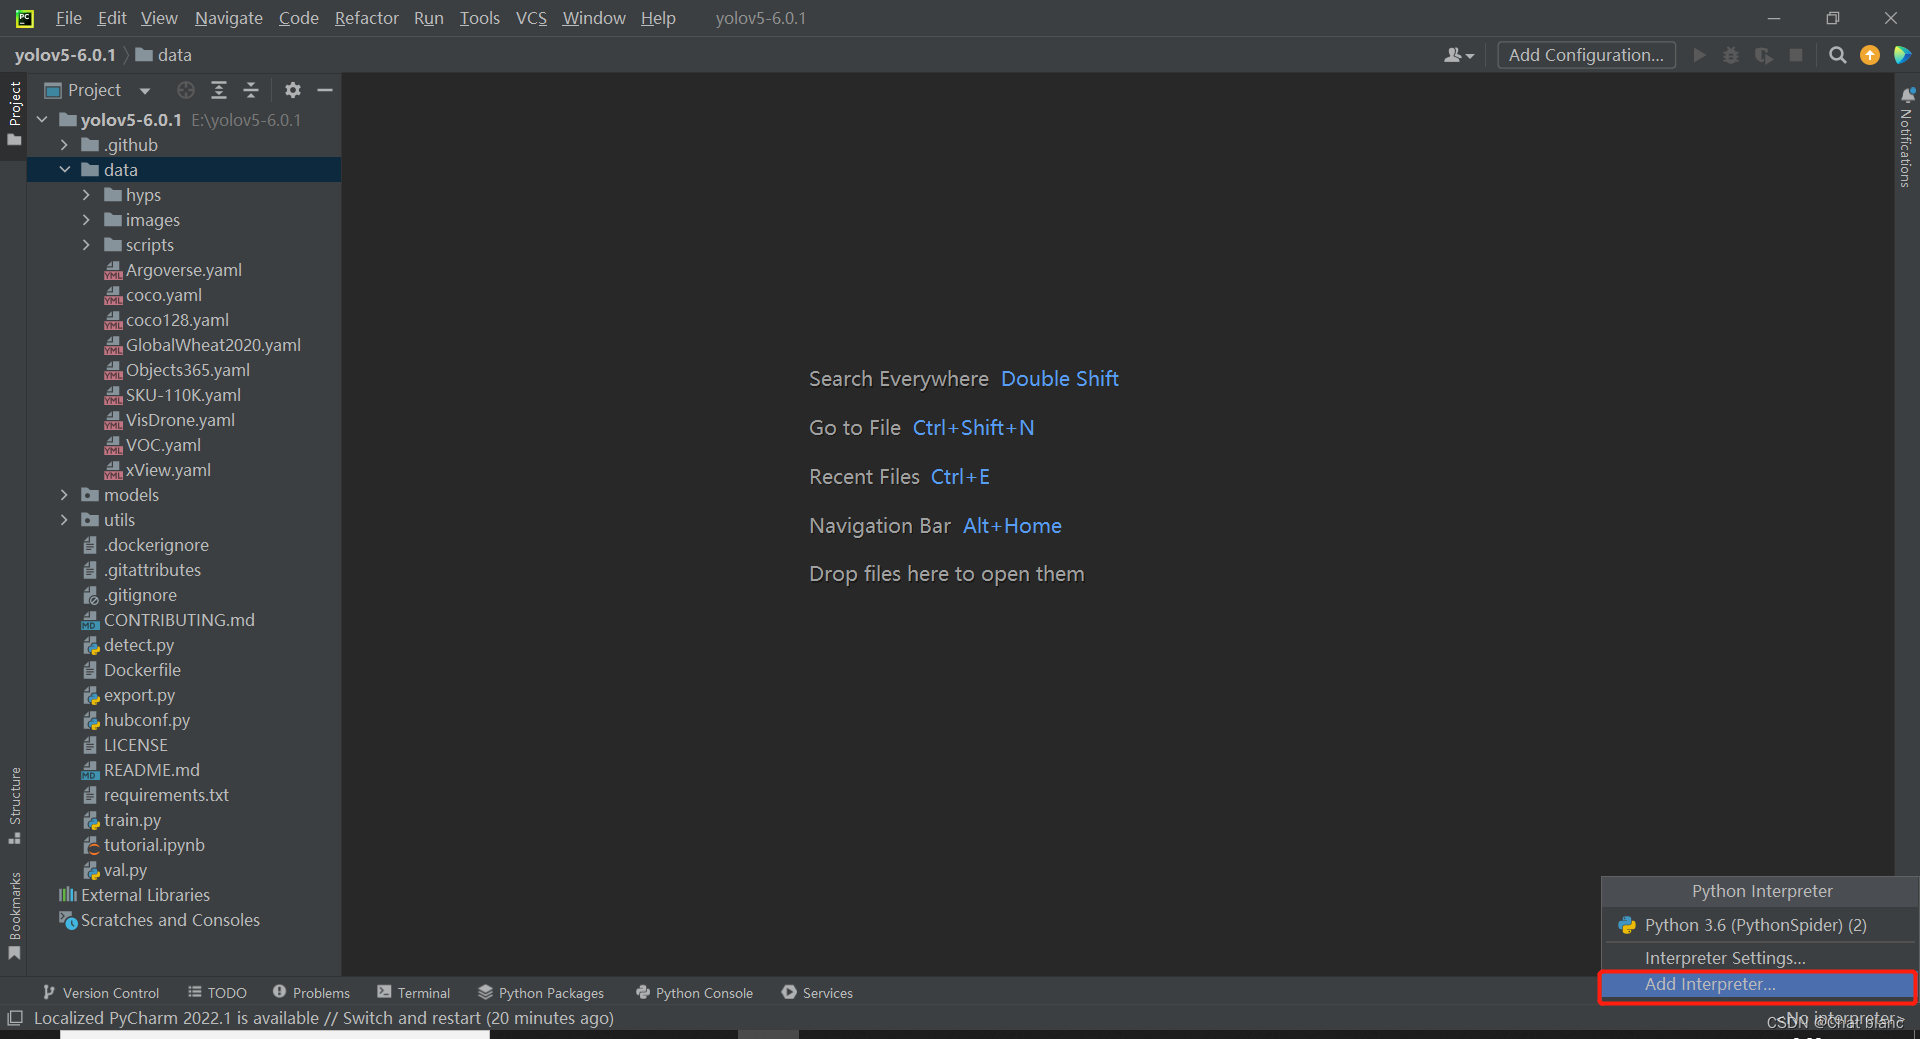Open the Python Packages tool window
This screenshot has height=1039, width=1920.
click(541, 992)
